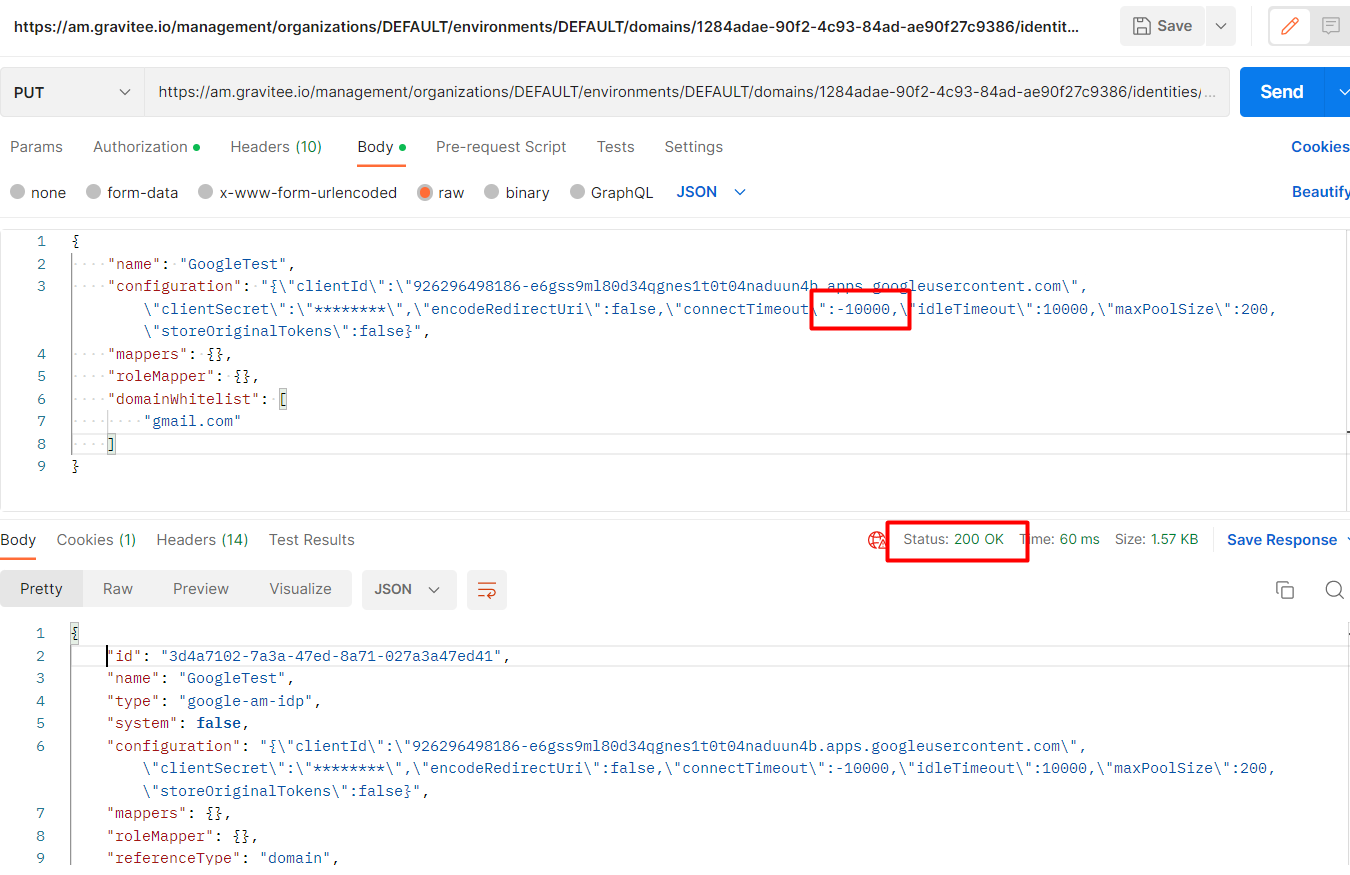
Task: Send the PUT request
Action: (1281, 91)
